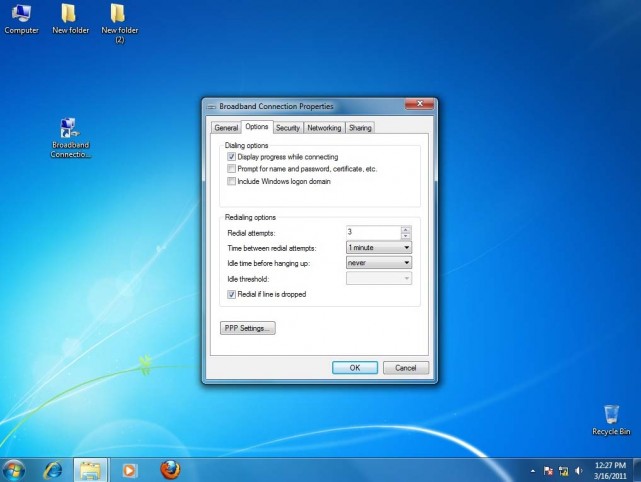The image size is (641, 482).
Task: Click the Redialing options group label
Action: 250,217
